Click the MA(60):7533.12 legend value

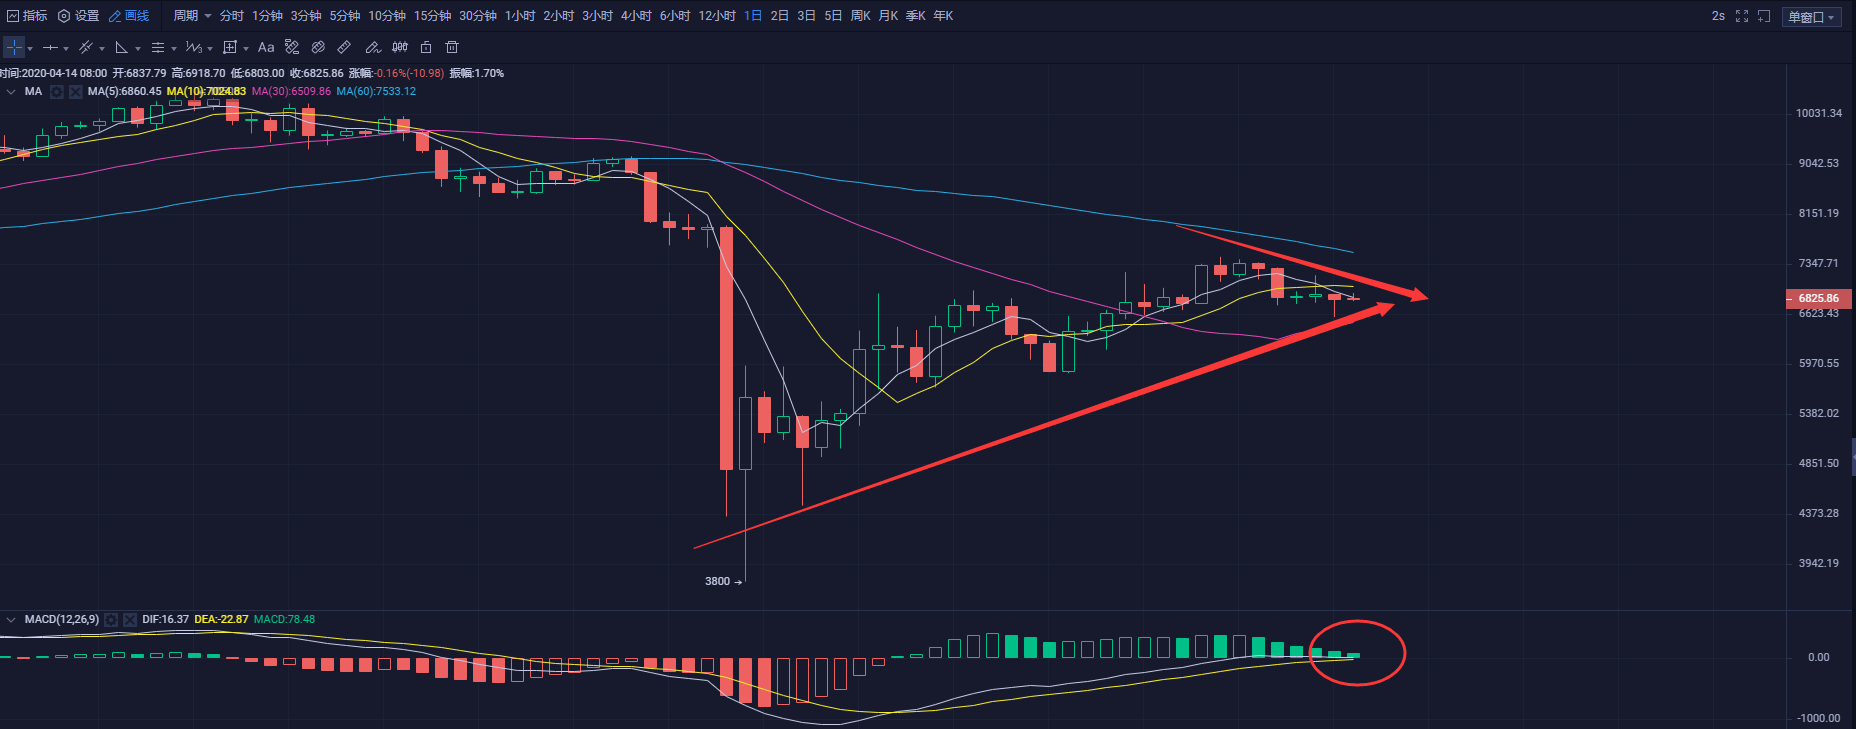[x=376, y=92]
